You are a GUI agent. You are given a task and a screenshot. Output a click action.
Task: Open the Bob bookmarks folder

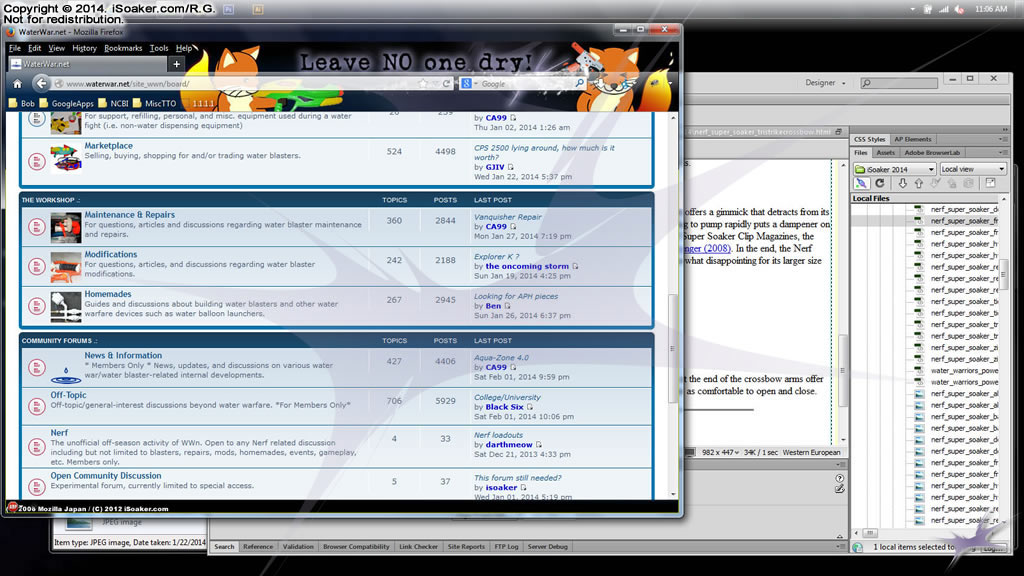(22, 103)
